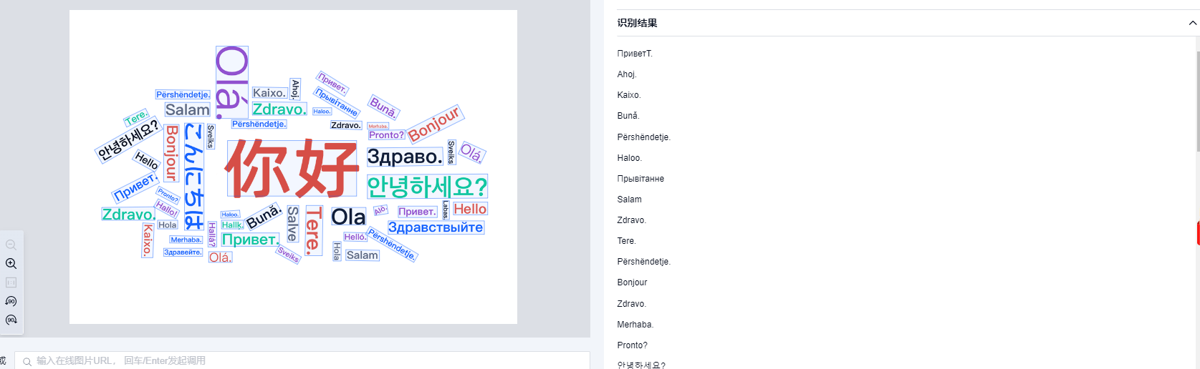Click the greyed-out zoom out icon

pyautogui.click(x=11, y=245)
